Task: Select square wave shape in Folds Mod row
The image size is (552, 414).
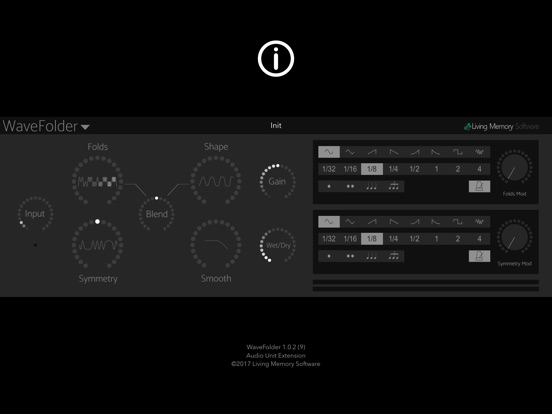Action: (x=458, y=152)
